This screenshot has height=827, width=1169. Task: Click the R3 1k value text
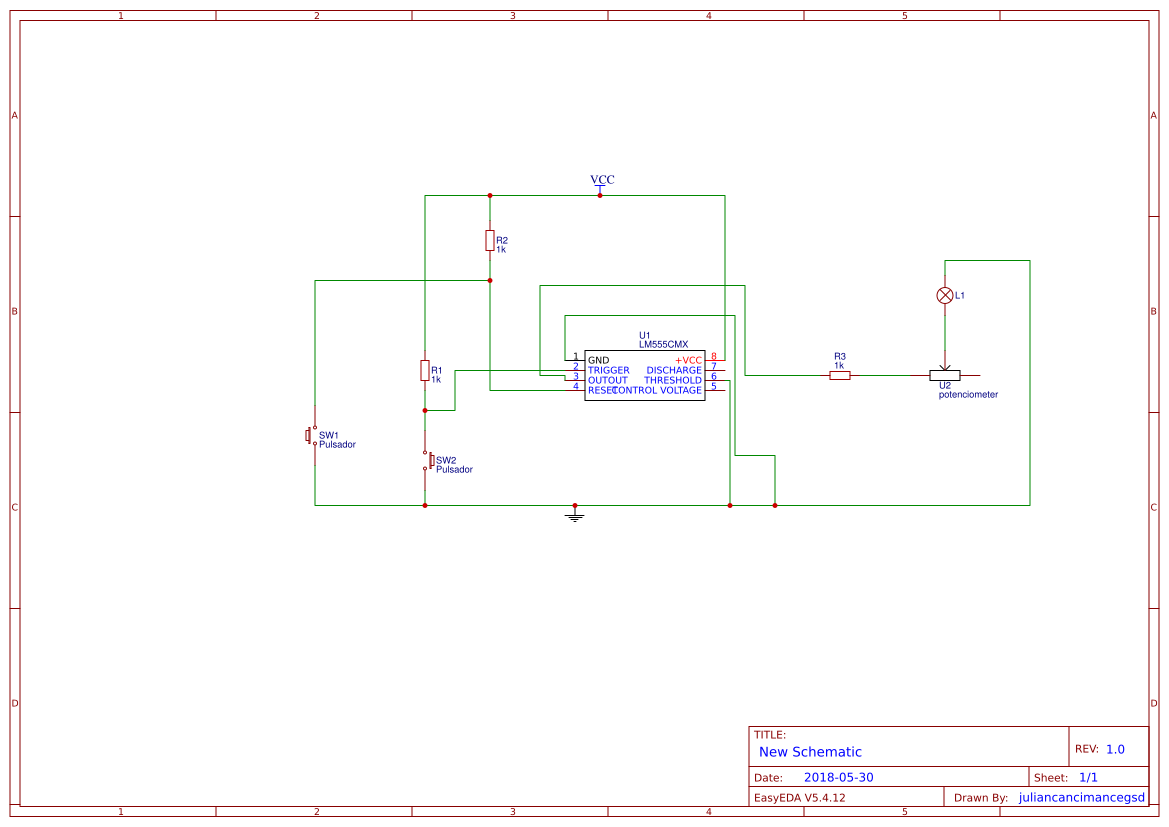839,366
